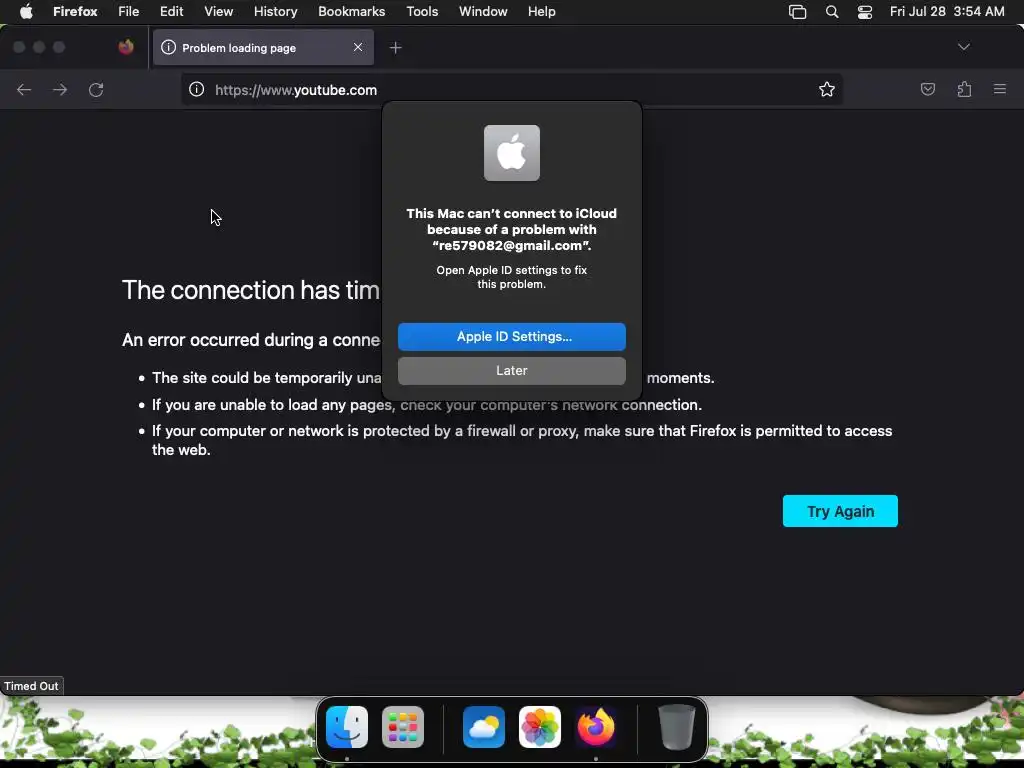This screenshot has height=768, width=1024.
Task: Open a new tab
Action: pyautogui.click(x=396, y=48)
